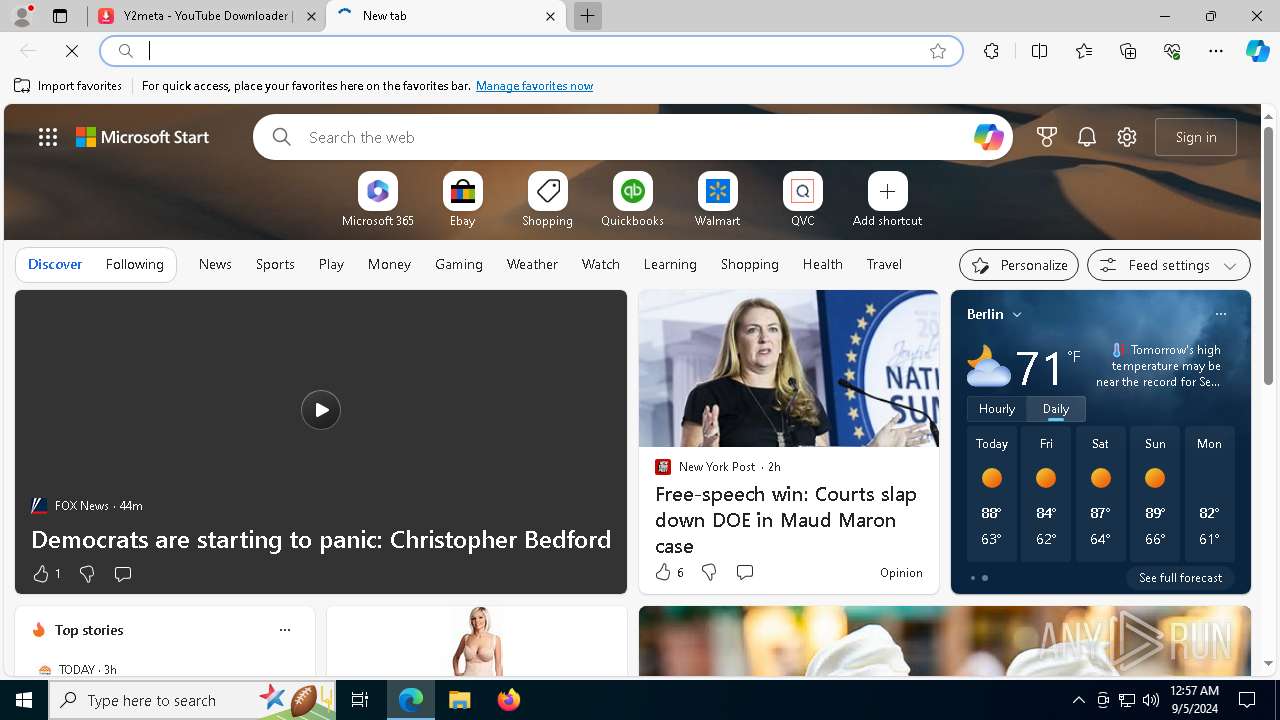Open the Copilot sidebar button
This screenshot has height=720, width=1280.
click(x=1257, y=51)
